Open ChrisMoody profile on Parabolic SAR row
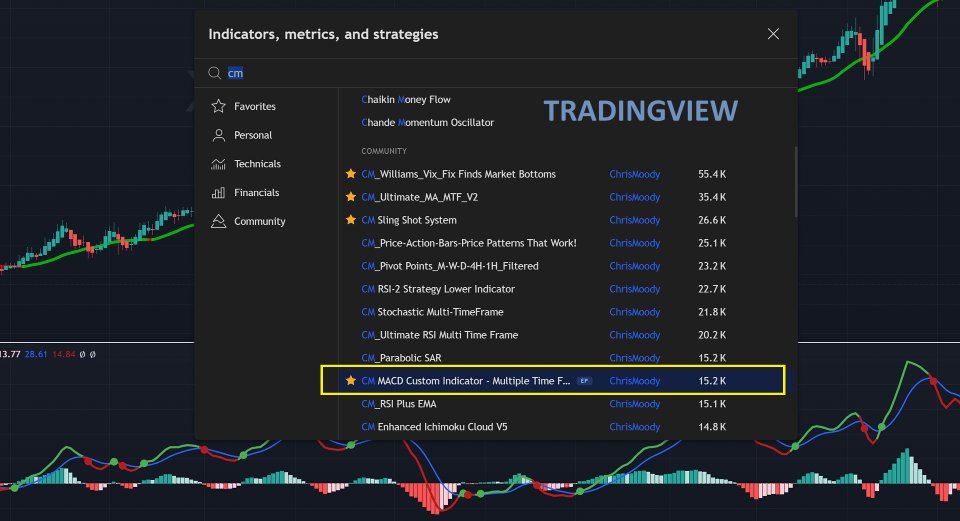 point(634,358)
